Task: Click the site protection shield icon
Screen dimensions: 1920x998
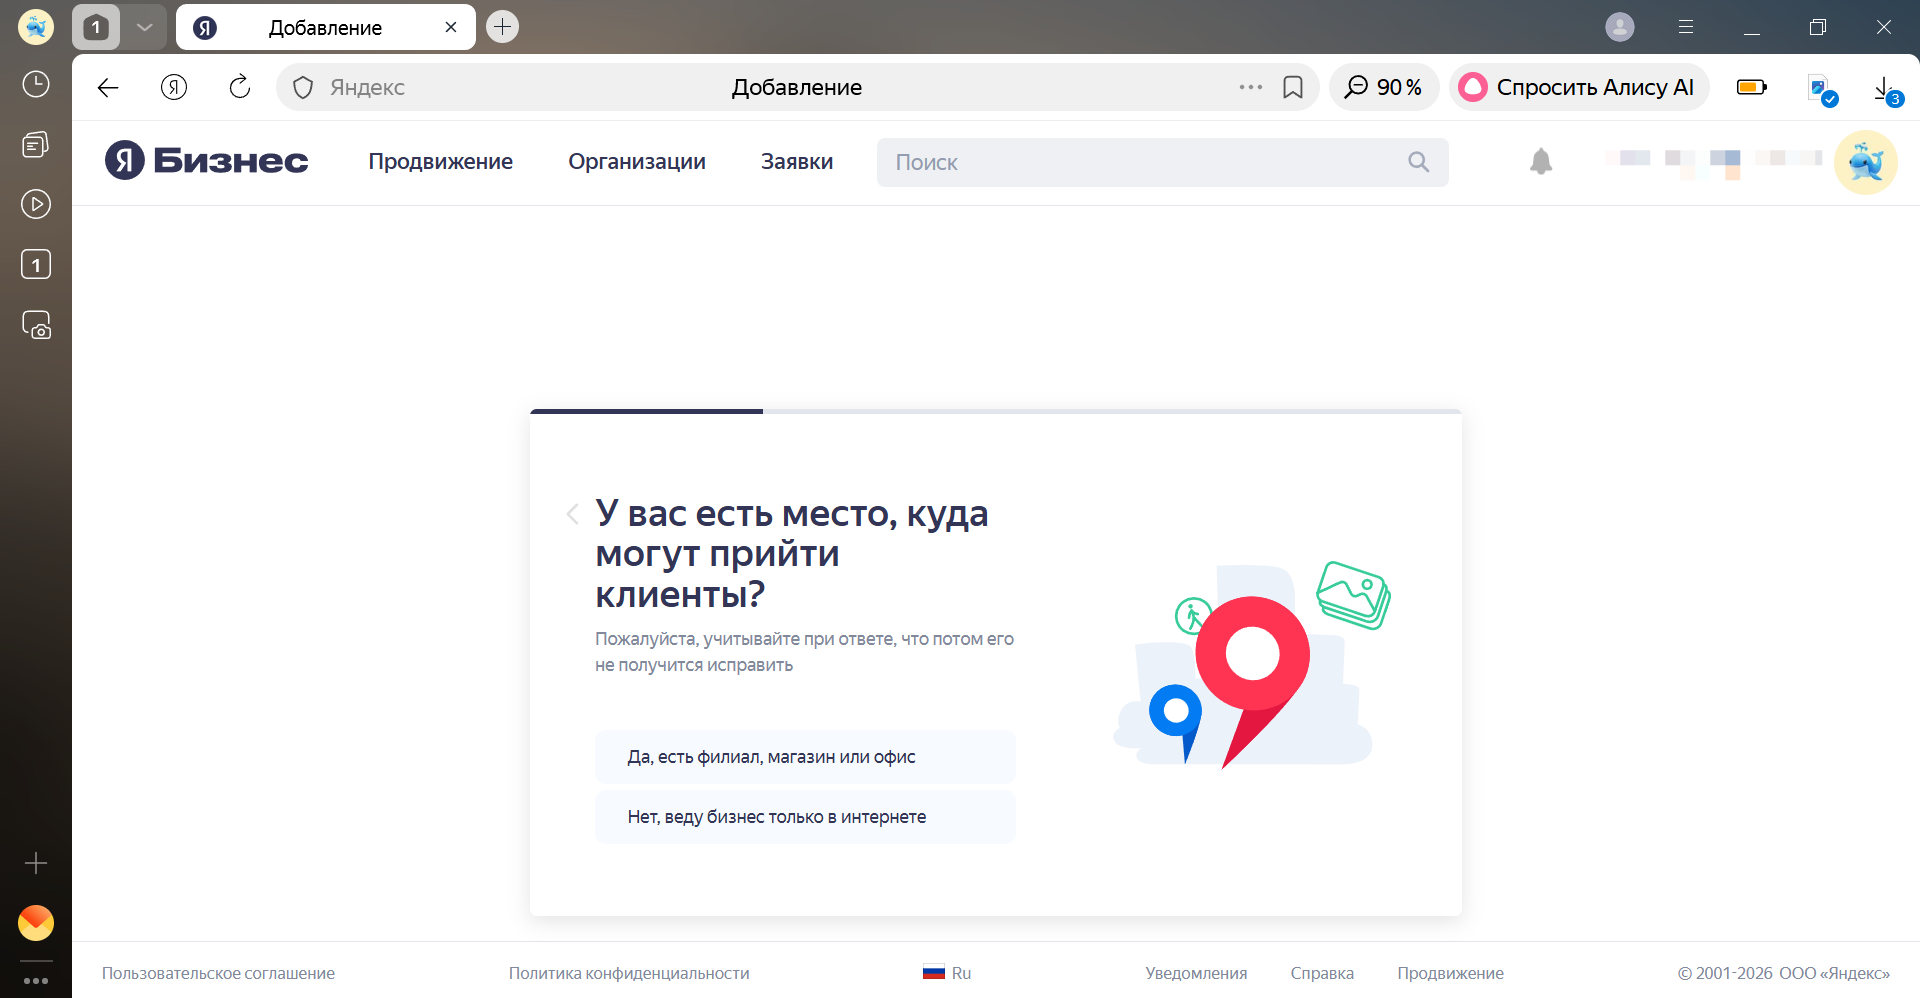Action: [302, 87]
